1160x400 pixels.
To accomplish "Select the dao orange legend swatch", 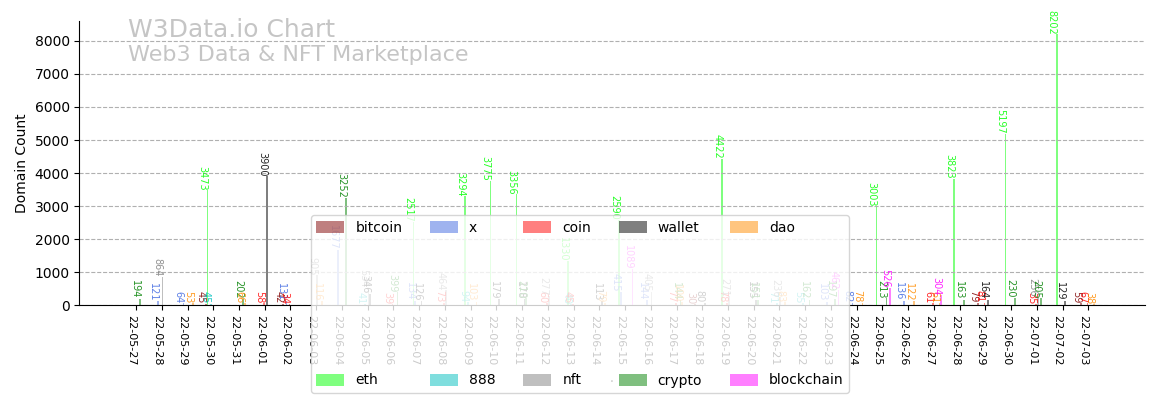I will 744,228.
